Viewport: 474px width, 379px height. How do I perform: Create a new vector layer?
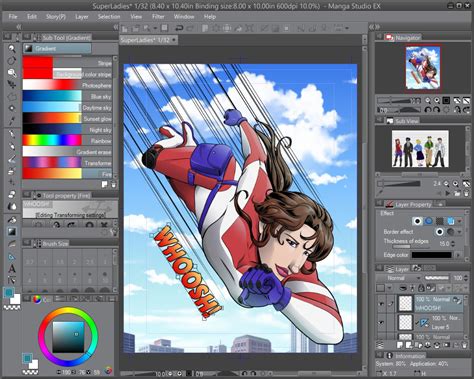point(409,345)
